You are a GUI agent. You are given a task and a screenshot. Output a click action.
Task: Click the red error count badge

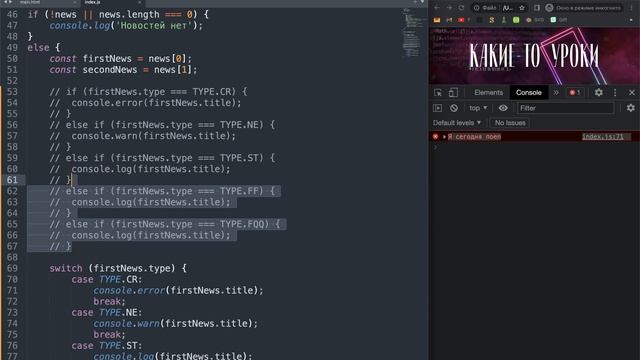click(575, 93)
